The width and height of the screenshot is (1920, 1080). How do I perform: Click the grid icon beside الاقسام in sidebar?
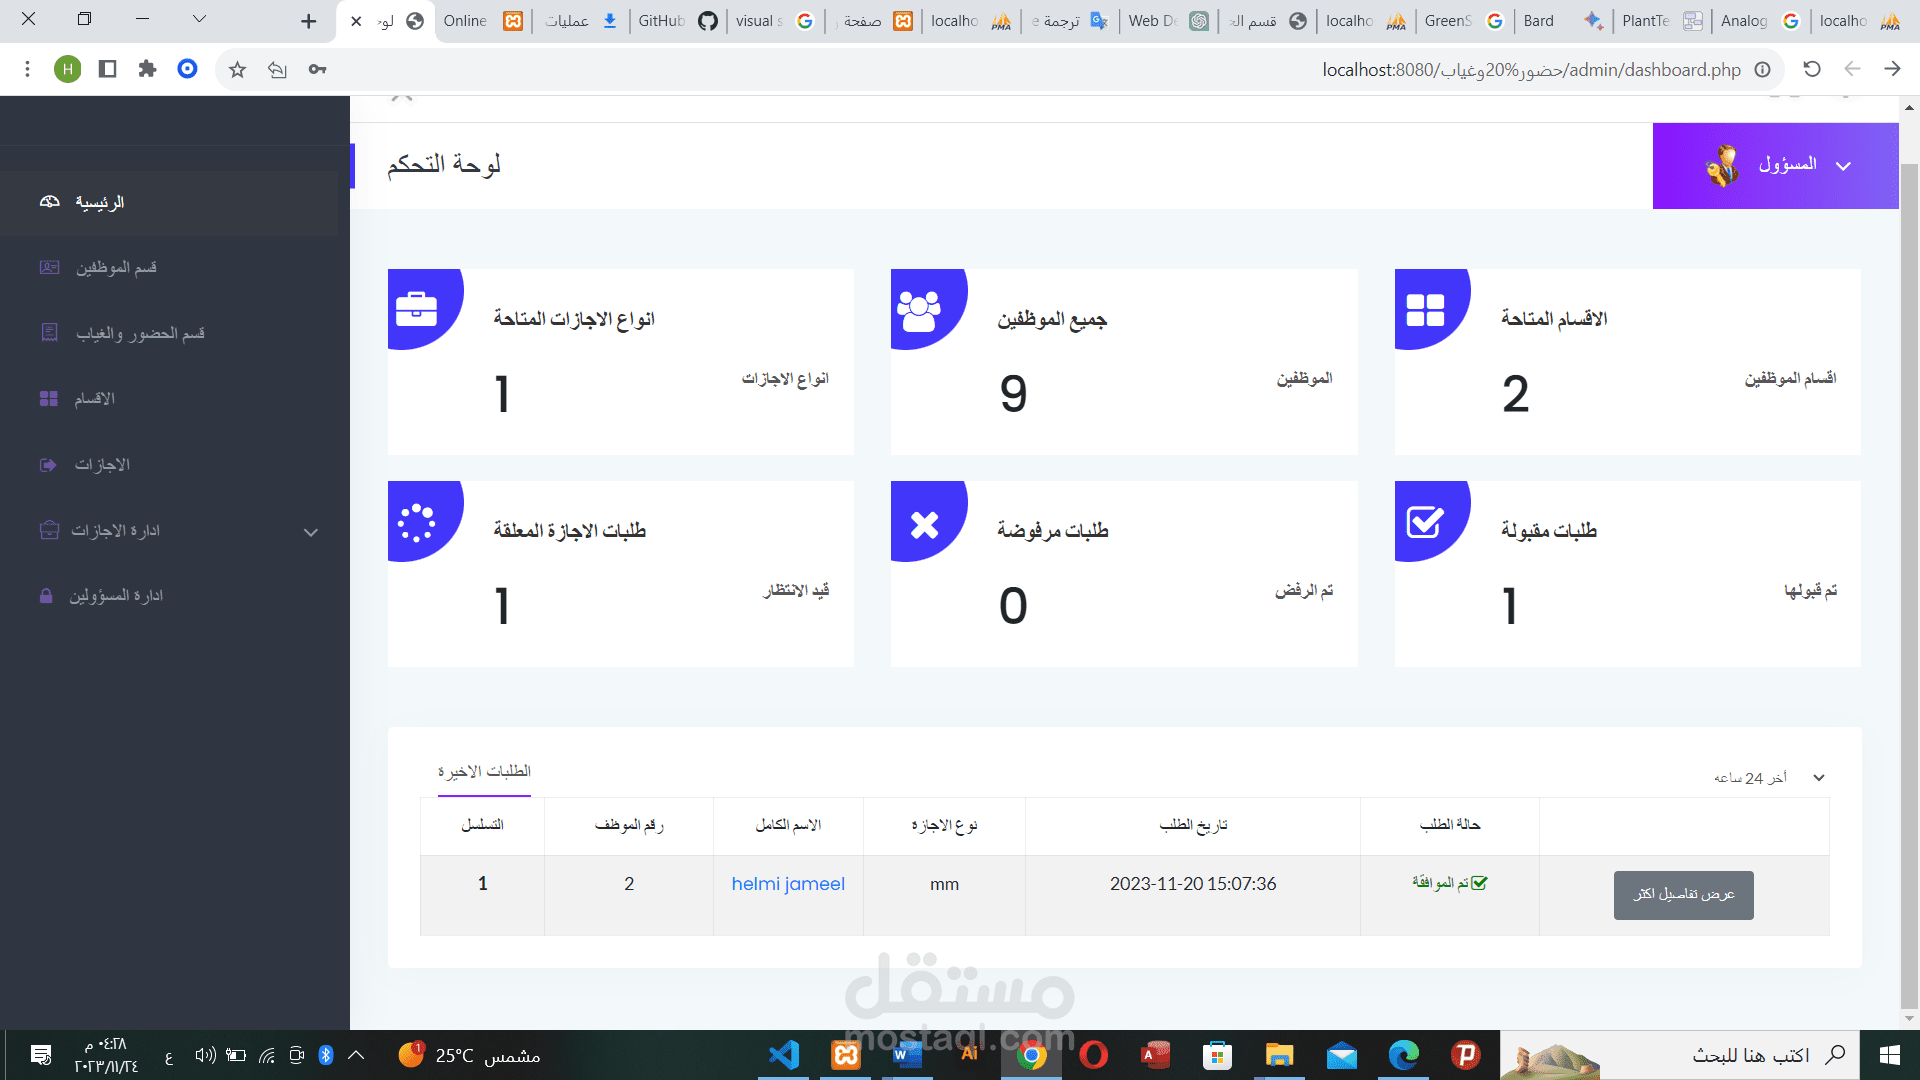click(x=49, y=398)
